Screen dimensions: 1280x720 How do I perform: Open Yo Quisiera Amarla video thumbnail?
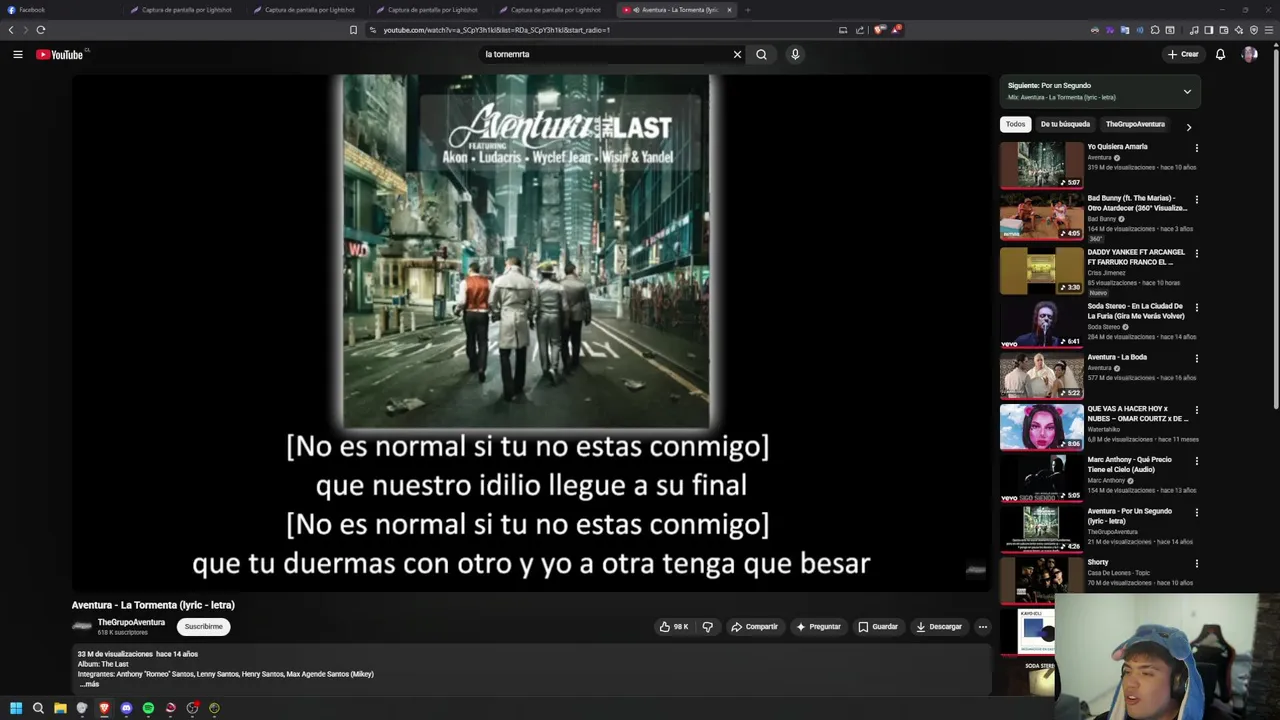(1041, 165)
